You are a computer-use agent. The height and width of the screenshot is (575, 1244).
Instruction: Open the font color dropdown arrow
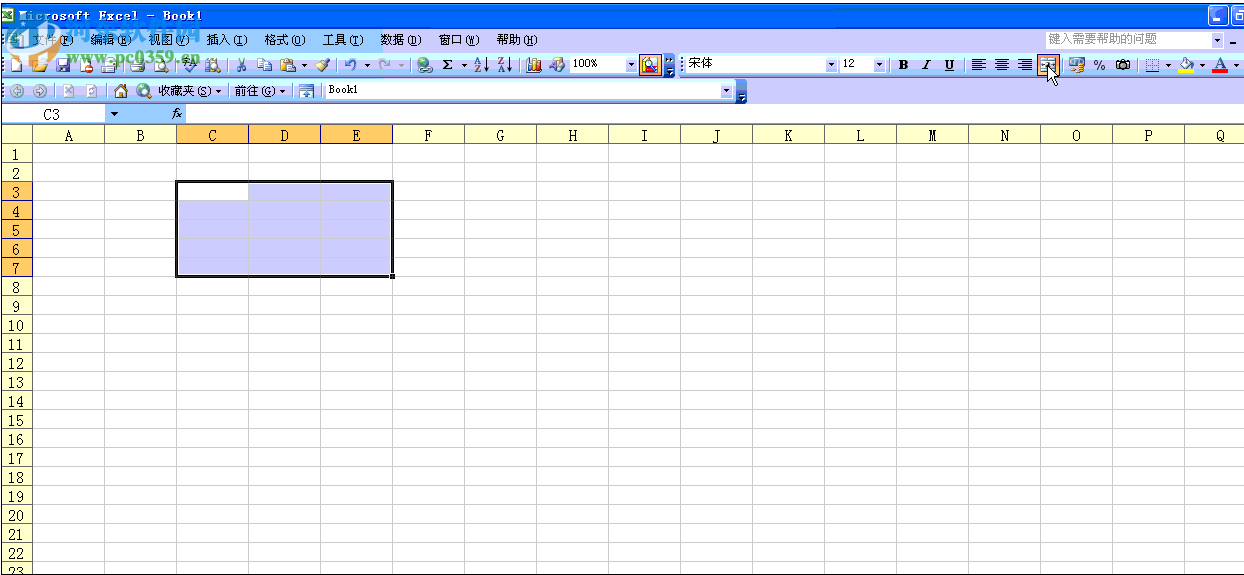point(1236,65)
